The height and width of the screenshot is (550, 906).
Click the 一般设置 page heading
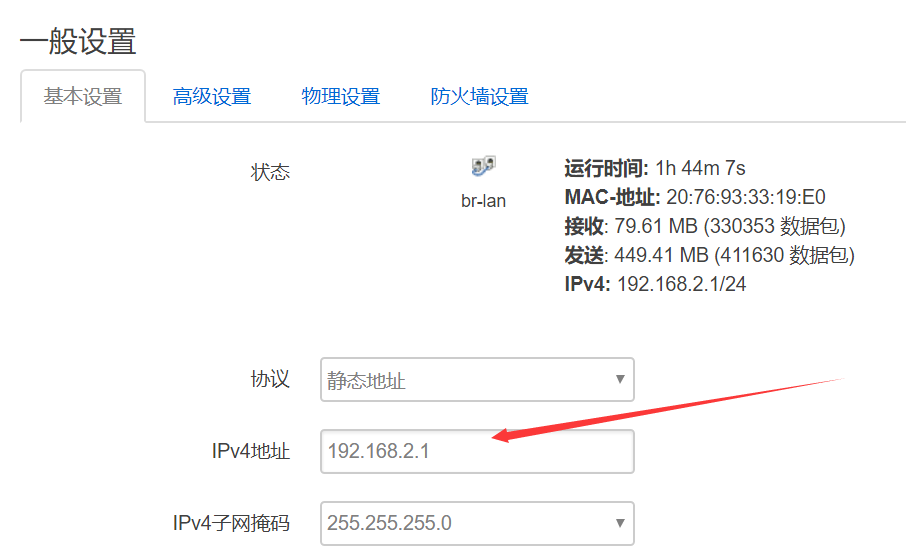(x=78, y=42)
